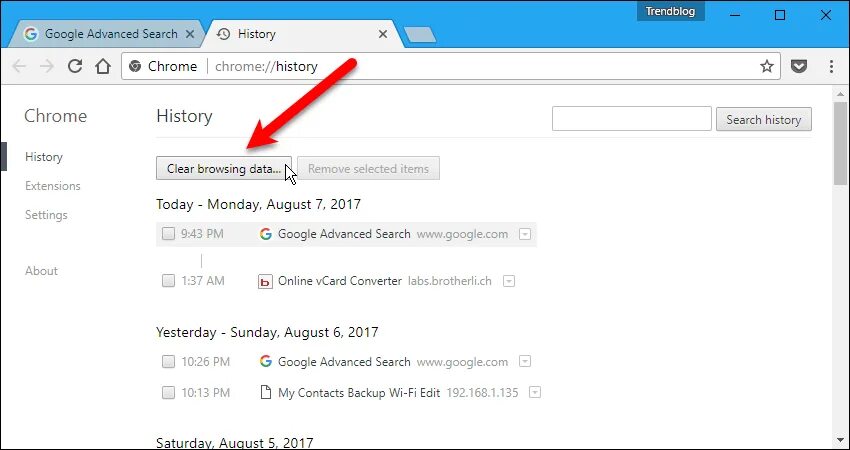
Task: Open a new tab
Action: click(x=420, y=35)
